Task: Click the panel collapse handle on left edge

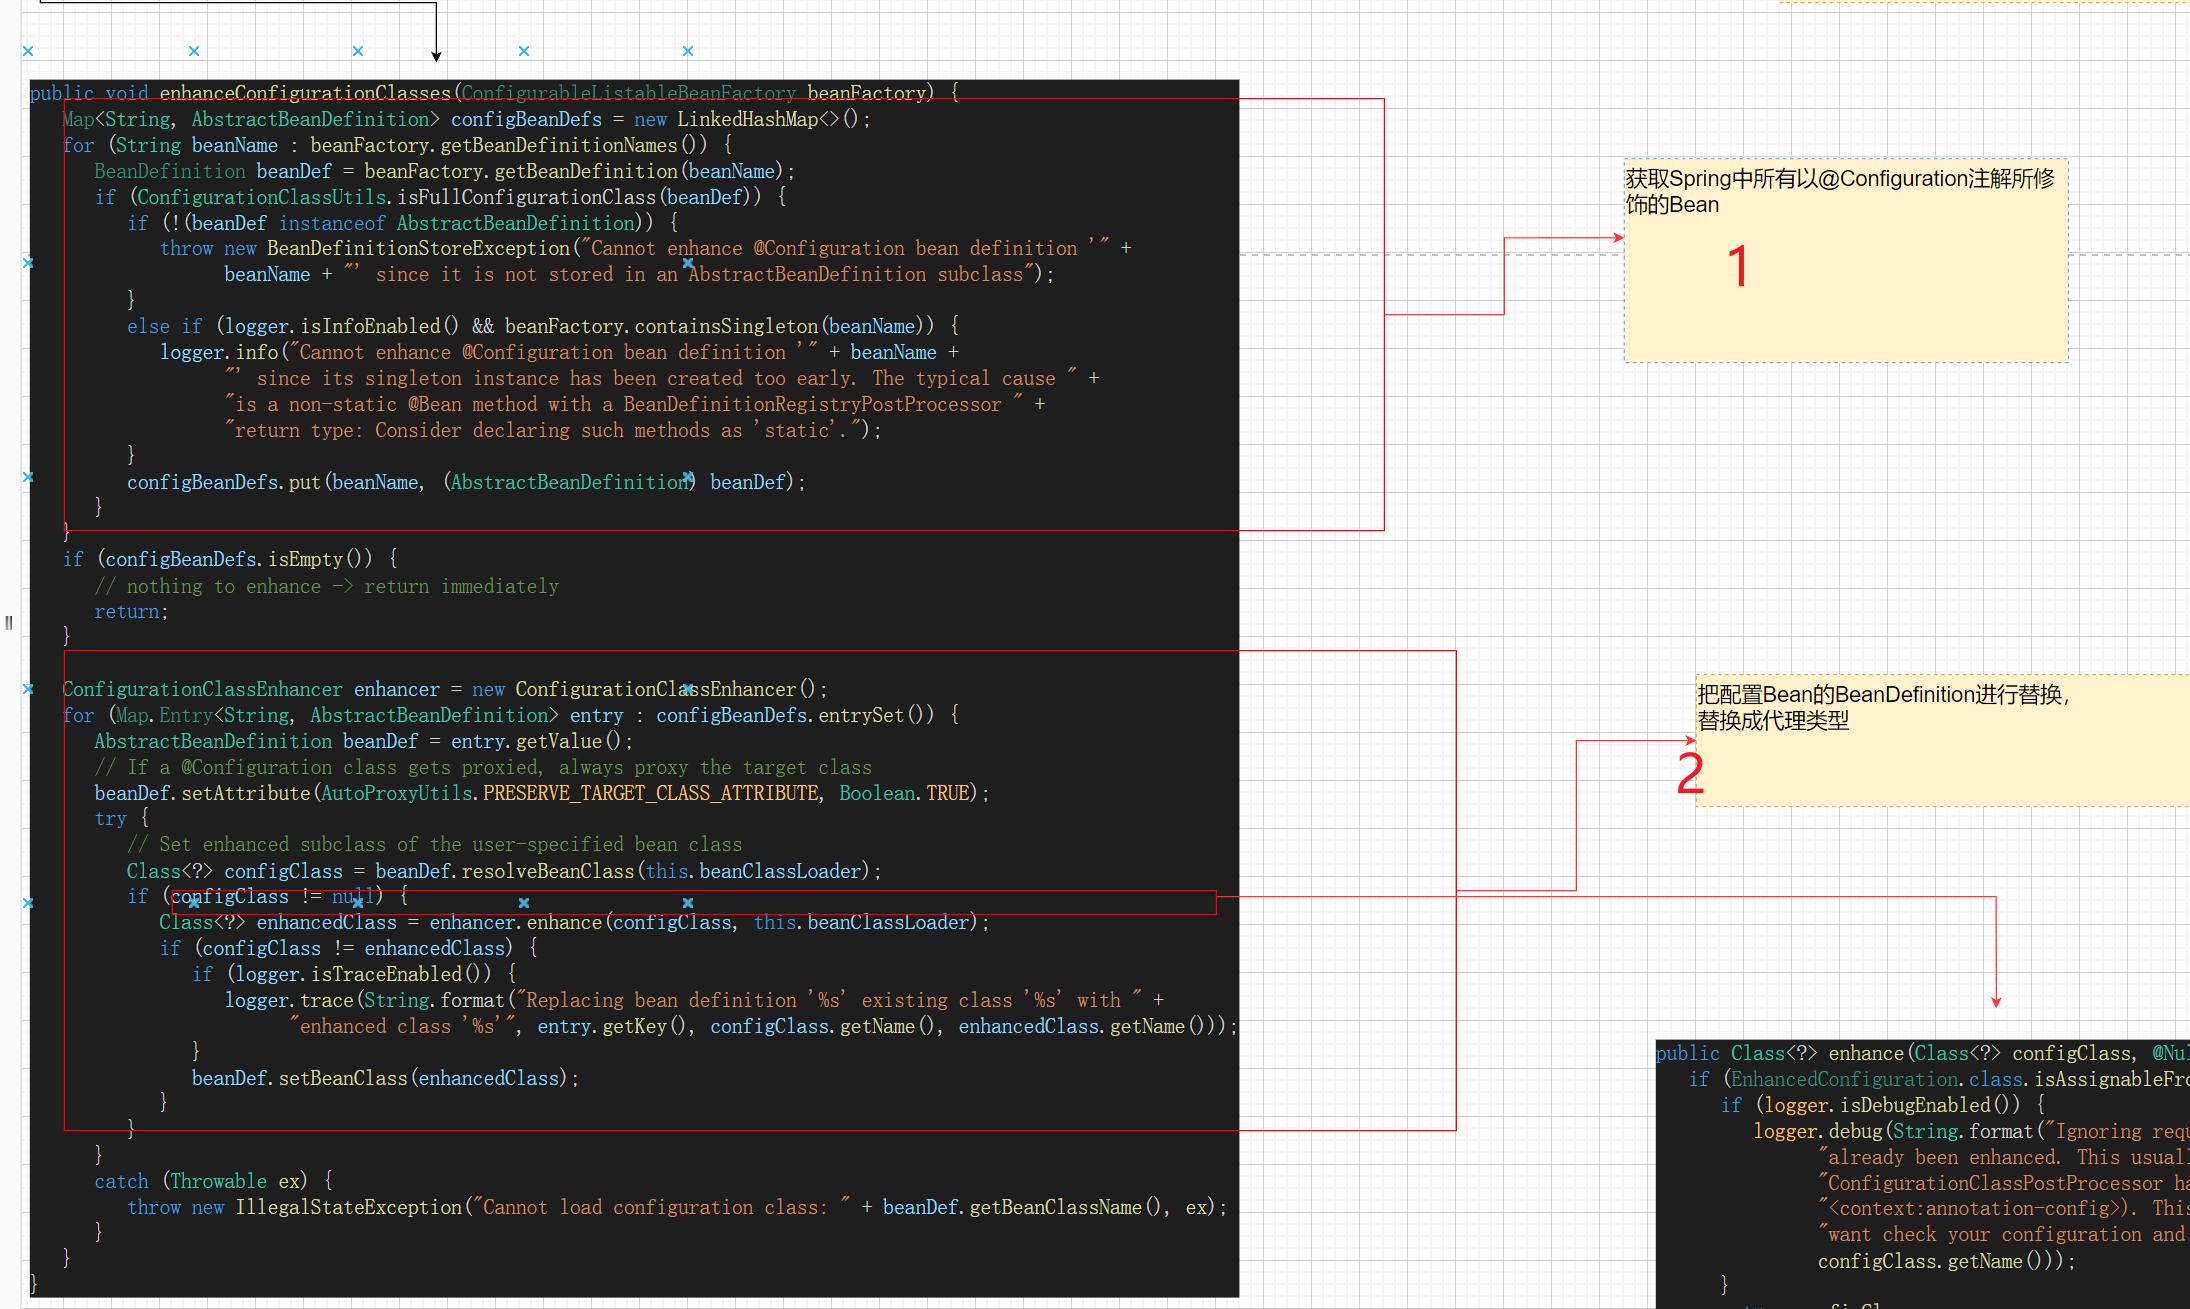Action: click(9, 623)
